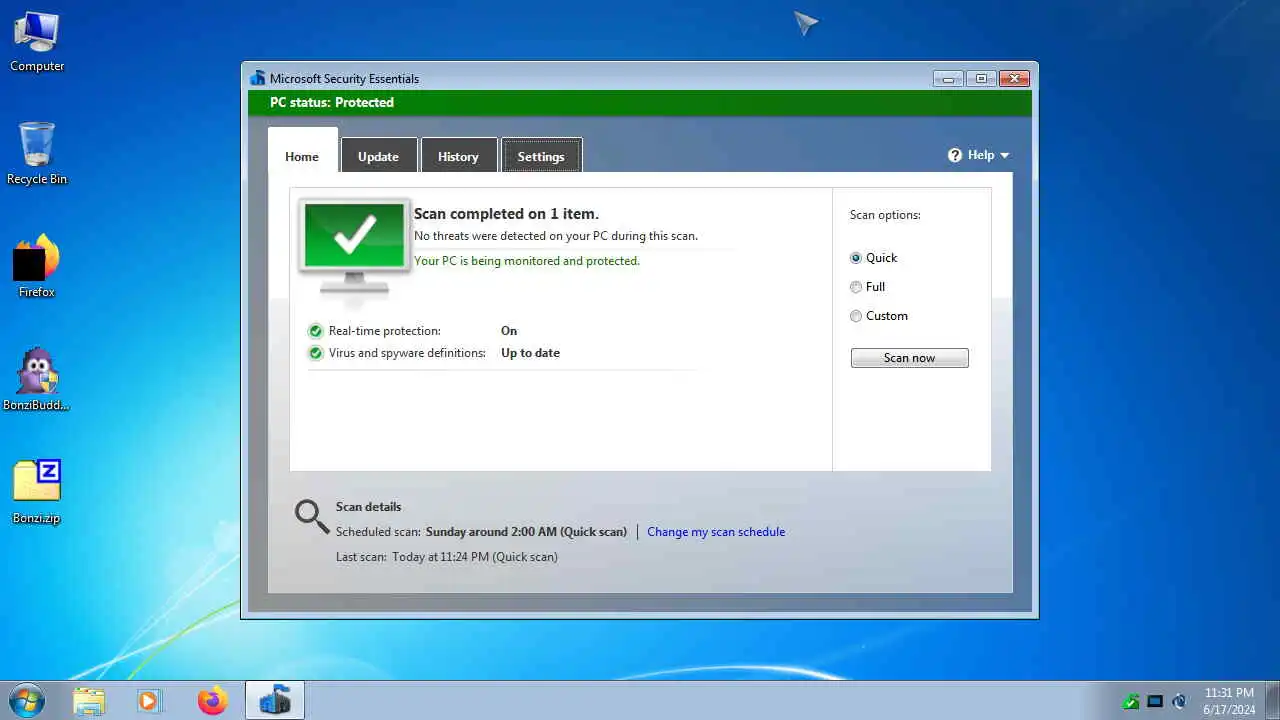Viewport: 1280px width, 720px height.
Task: Click the Scan now button
Action: 910,358
